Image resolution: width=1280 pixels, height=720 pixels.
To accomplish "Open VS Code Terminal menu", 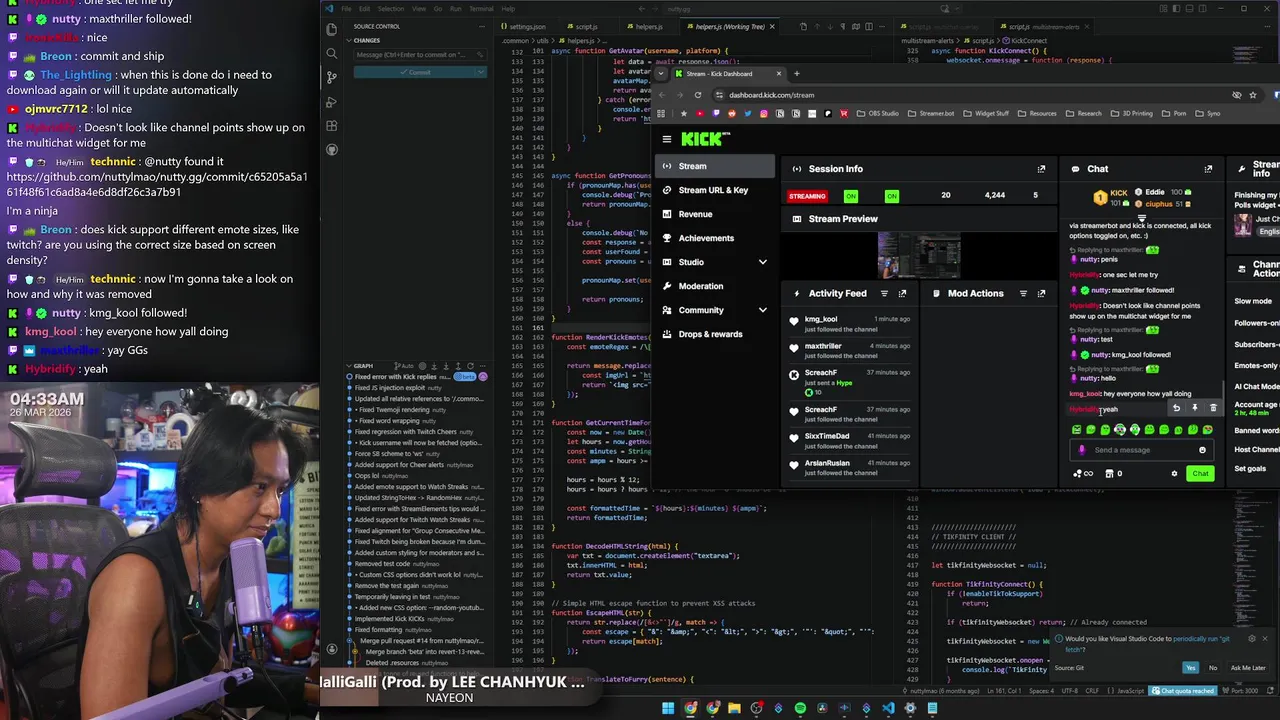I will pos(481,9).
